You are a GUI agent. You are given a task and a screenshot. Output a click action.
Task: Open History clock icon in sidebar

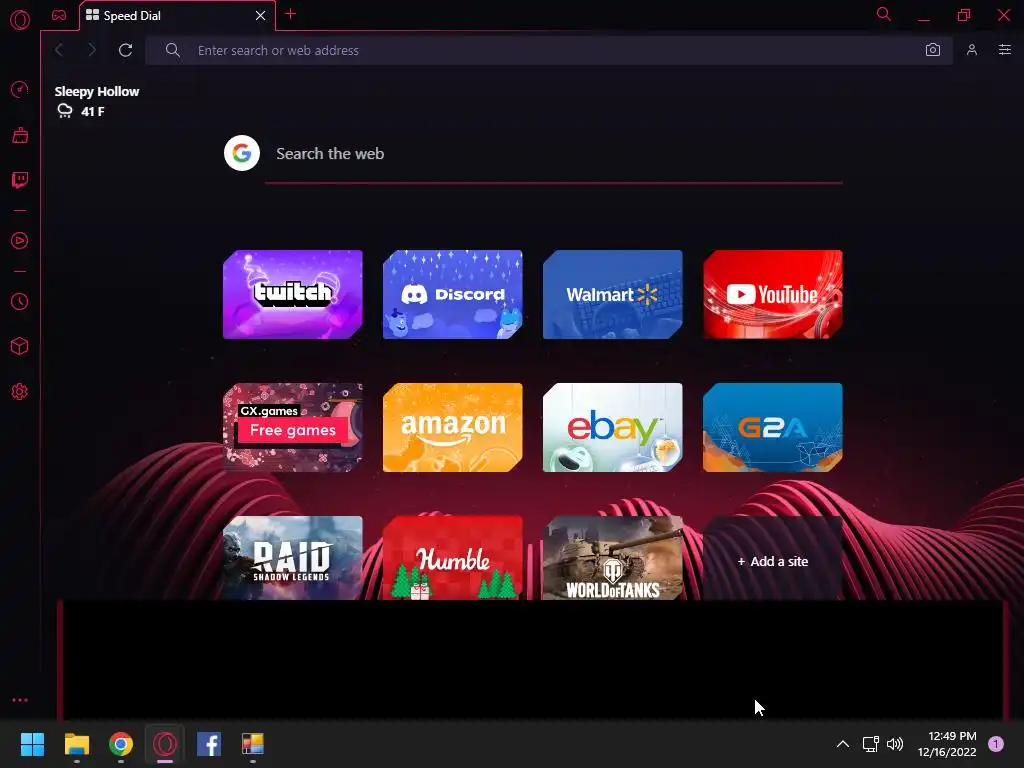click(x=20, y=301)
